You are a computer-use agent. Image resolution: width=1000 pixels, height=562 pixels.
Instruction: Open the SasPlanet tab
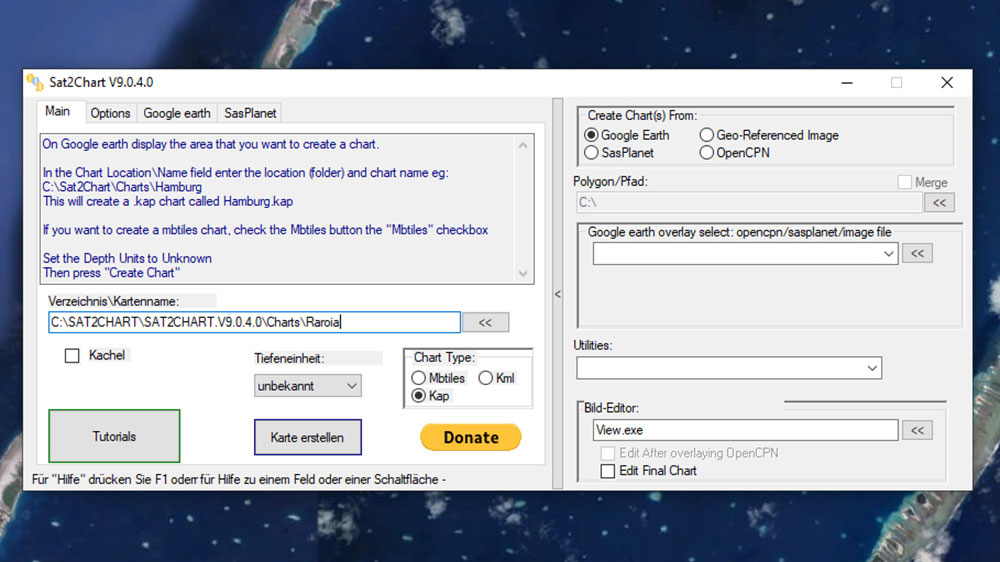pyautogui.click(x=249, y=113)
